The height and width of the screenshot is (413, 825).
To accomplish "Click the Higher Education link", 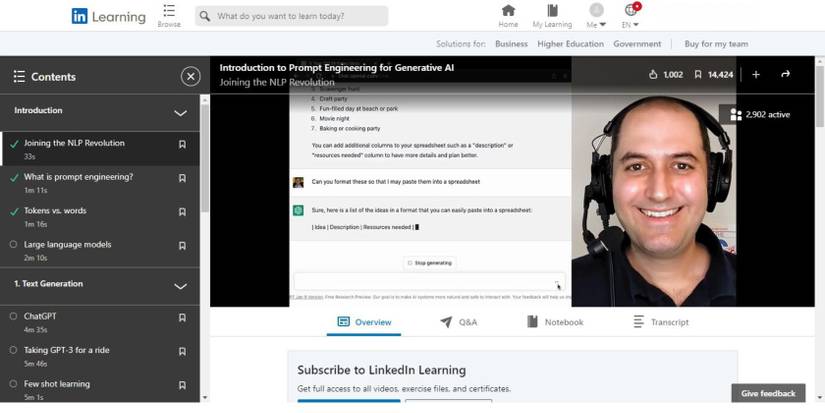I will click(x=570, y=44).
